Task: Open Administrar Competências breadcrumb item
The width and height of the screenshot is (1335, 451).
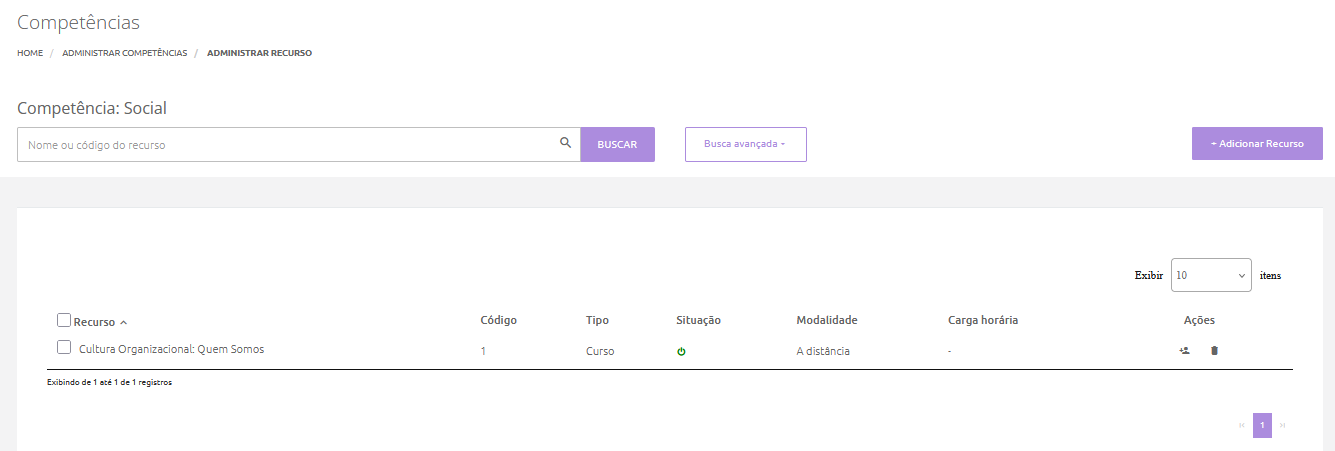Action: 124,53
